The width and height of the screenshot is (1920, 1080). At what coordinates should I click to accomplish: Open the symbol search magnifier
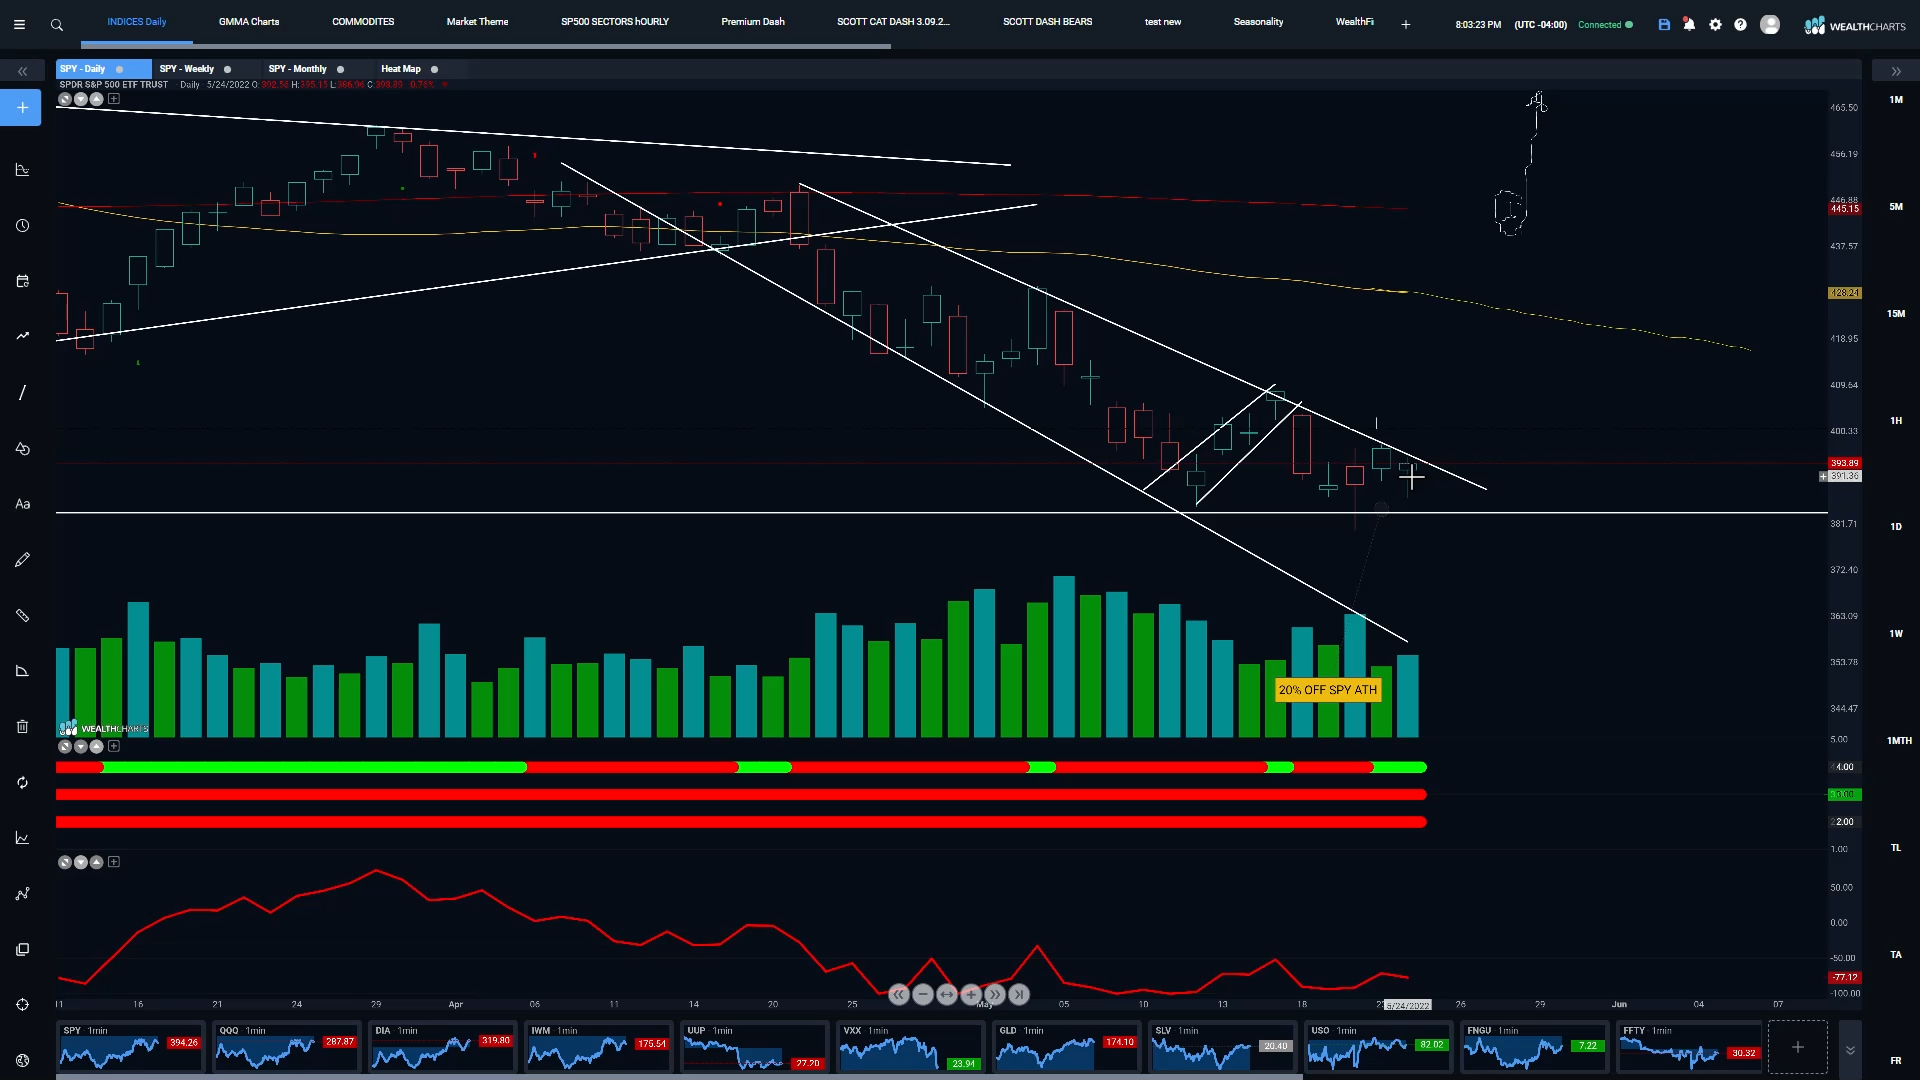point(57,24)
